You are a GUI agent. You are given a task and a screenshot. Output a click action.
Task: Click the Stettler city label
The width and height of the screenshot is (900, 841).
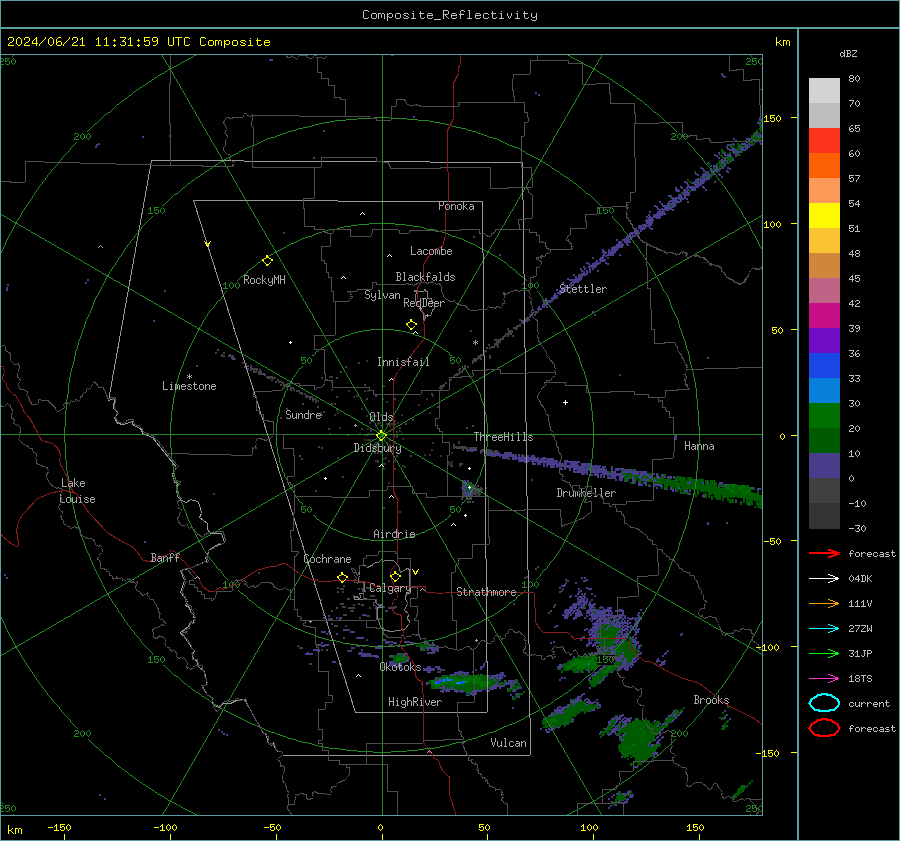pos(583,289)
